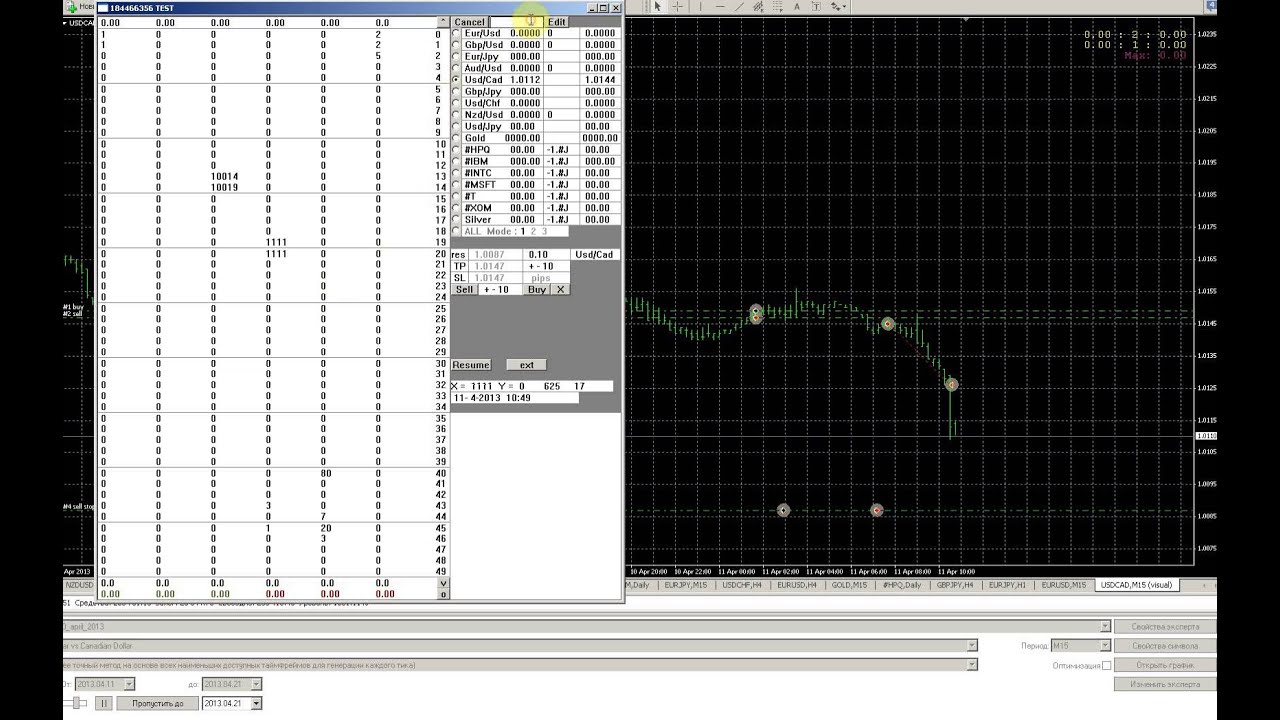Screen dimensions: 1280x720
Task: Pick the vertical line drawing tool
Action: (700, 6)
